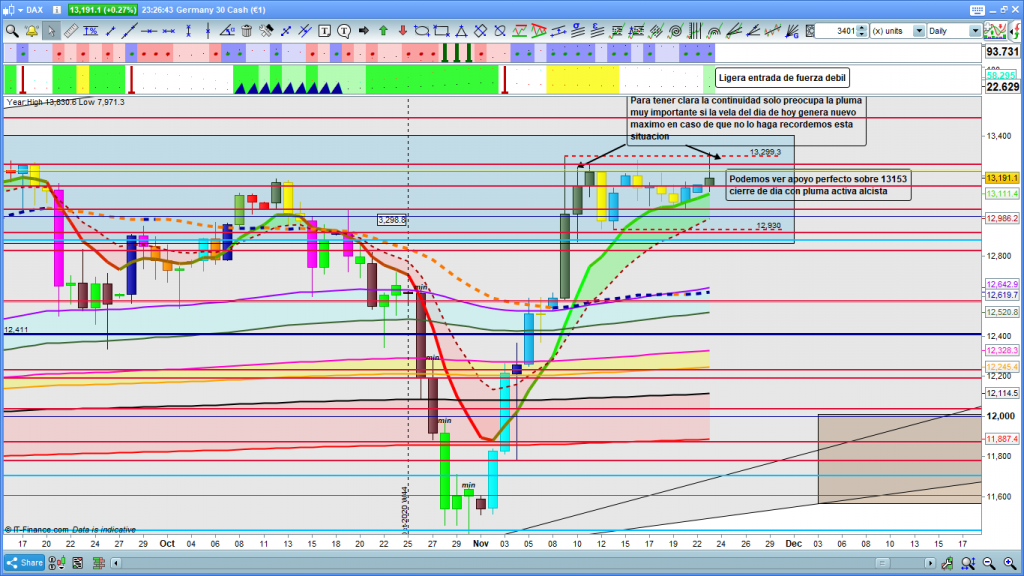Insert a green up arrow marker
This screenshot has height=576, width=1024.
[x=382, y=31]
